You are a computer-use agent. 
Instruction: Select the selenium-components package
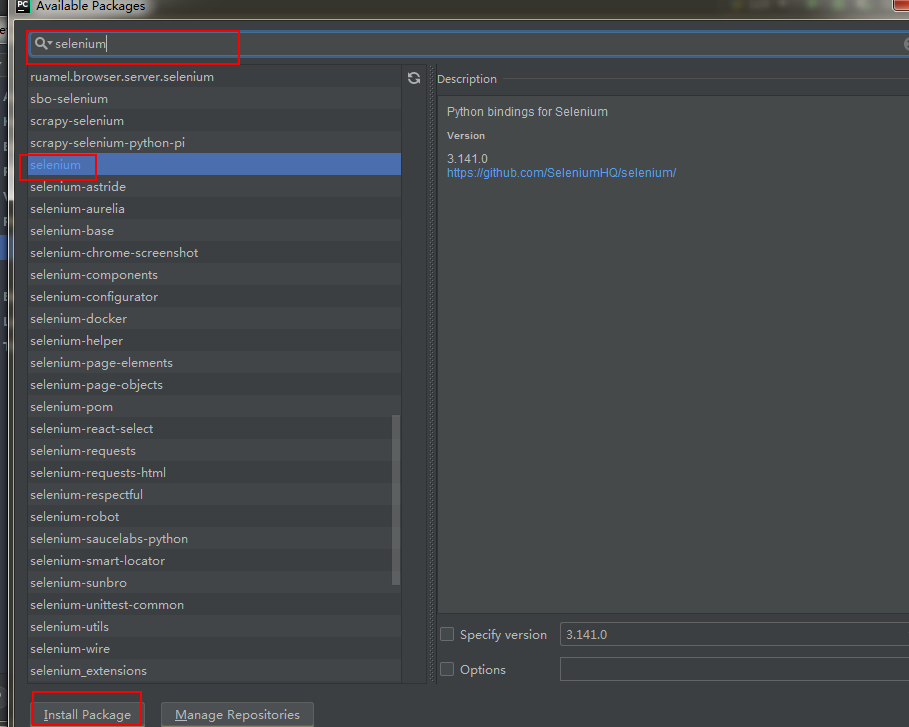point(214,275)
